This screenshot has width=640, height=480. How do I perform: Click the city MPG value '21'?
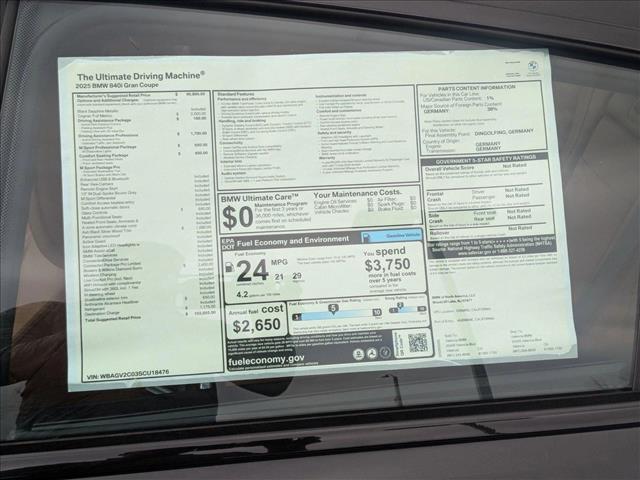pyautogui.click(x=279, y=277)
